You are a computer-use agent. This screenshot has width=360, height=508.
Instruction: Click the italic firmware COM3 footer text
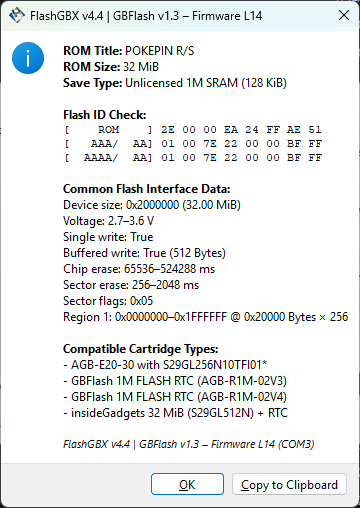point(189,444)
